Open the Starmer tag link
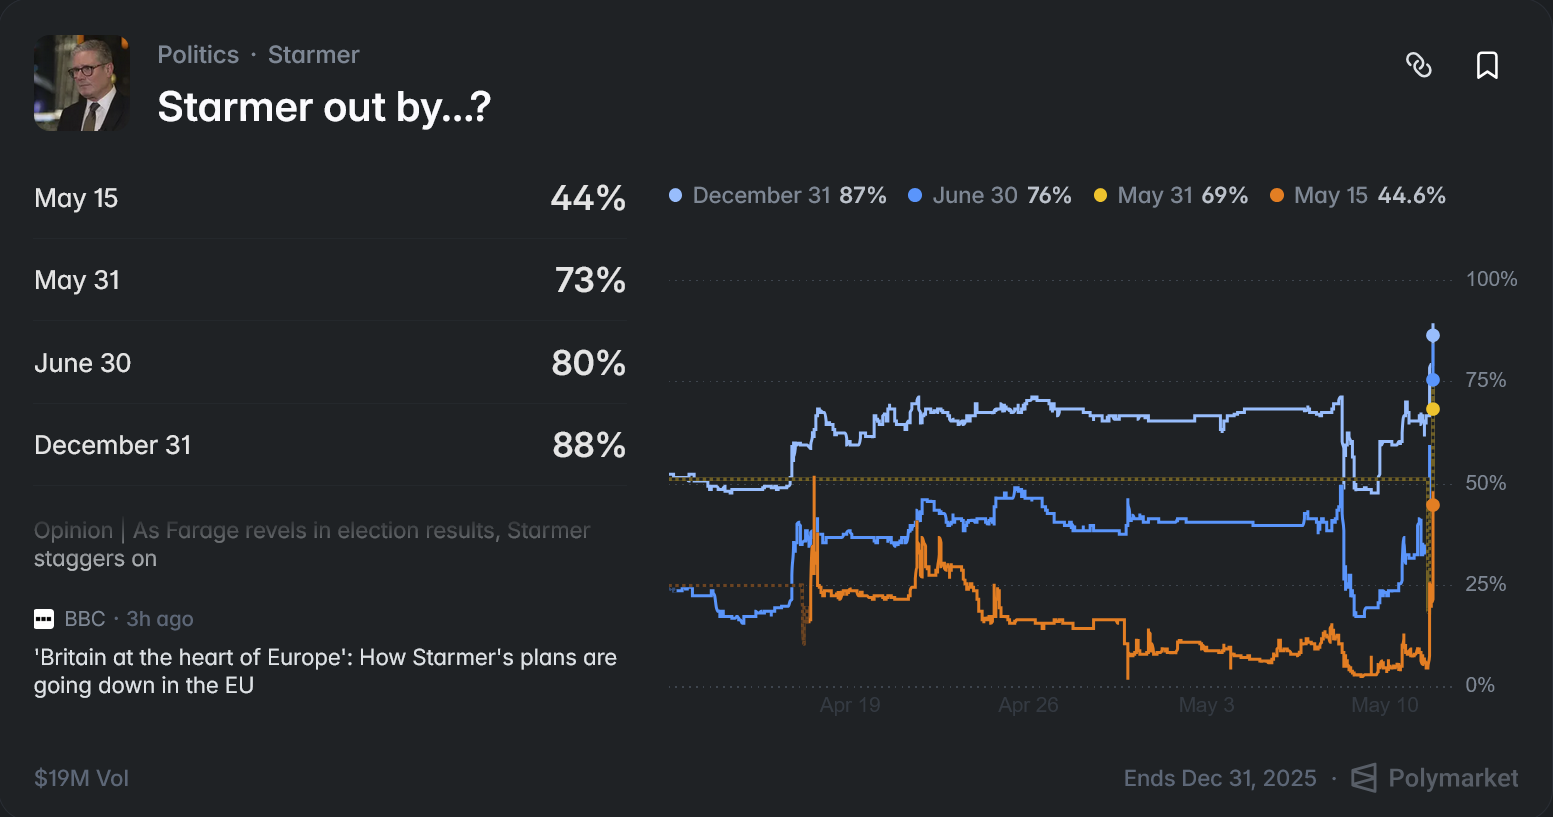 (313, 55)
